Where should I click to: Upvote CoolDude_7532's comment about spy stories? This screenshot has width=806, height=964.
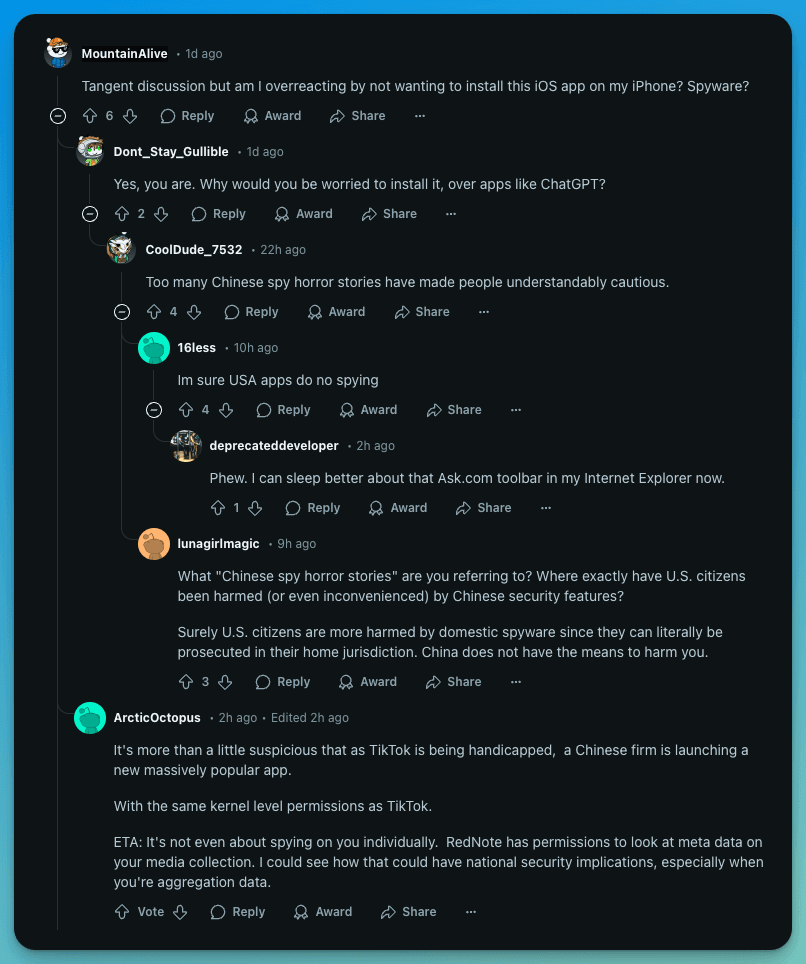pyautogui.click(x=155, y=311)
